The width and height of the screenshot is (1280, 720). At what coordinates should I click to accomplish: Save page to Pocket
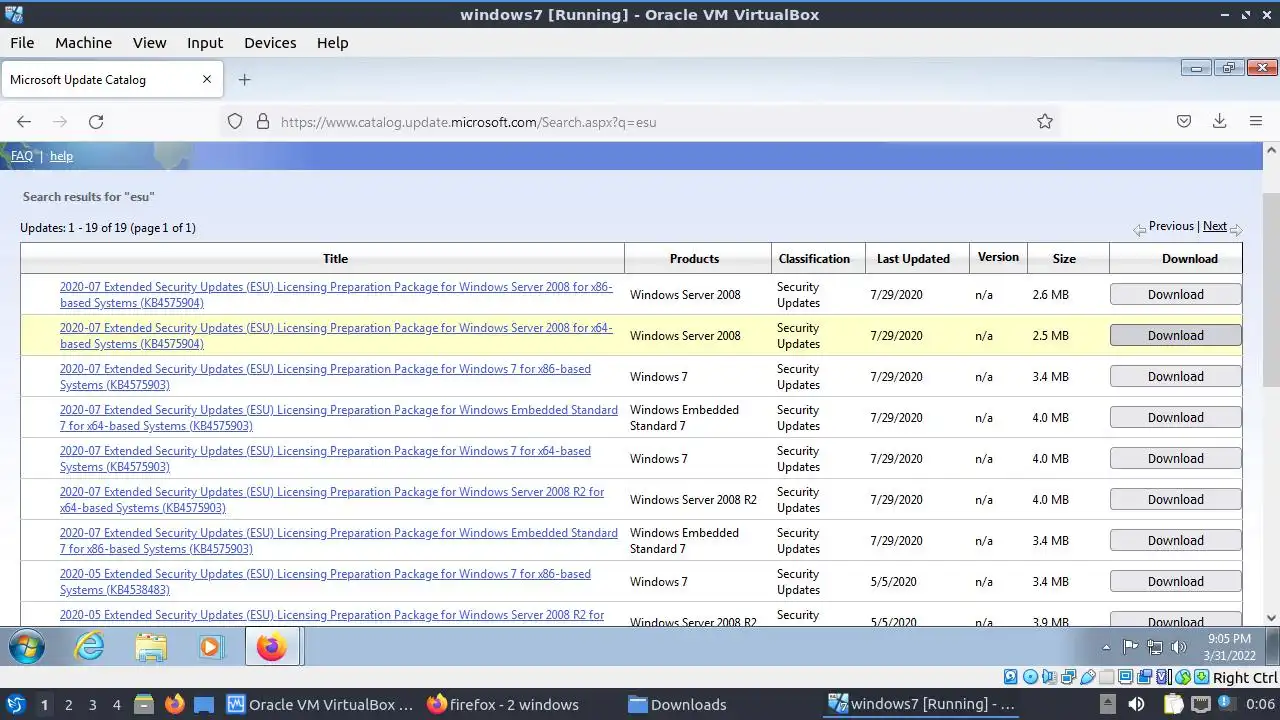[1184, 122]
